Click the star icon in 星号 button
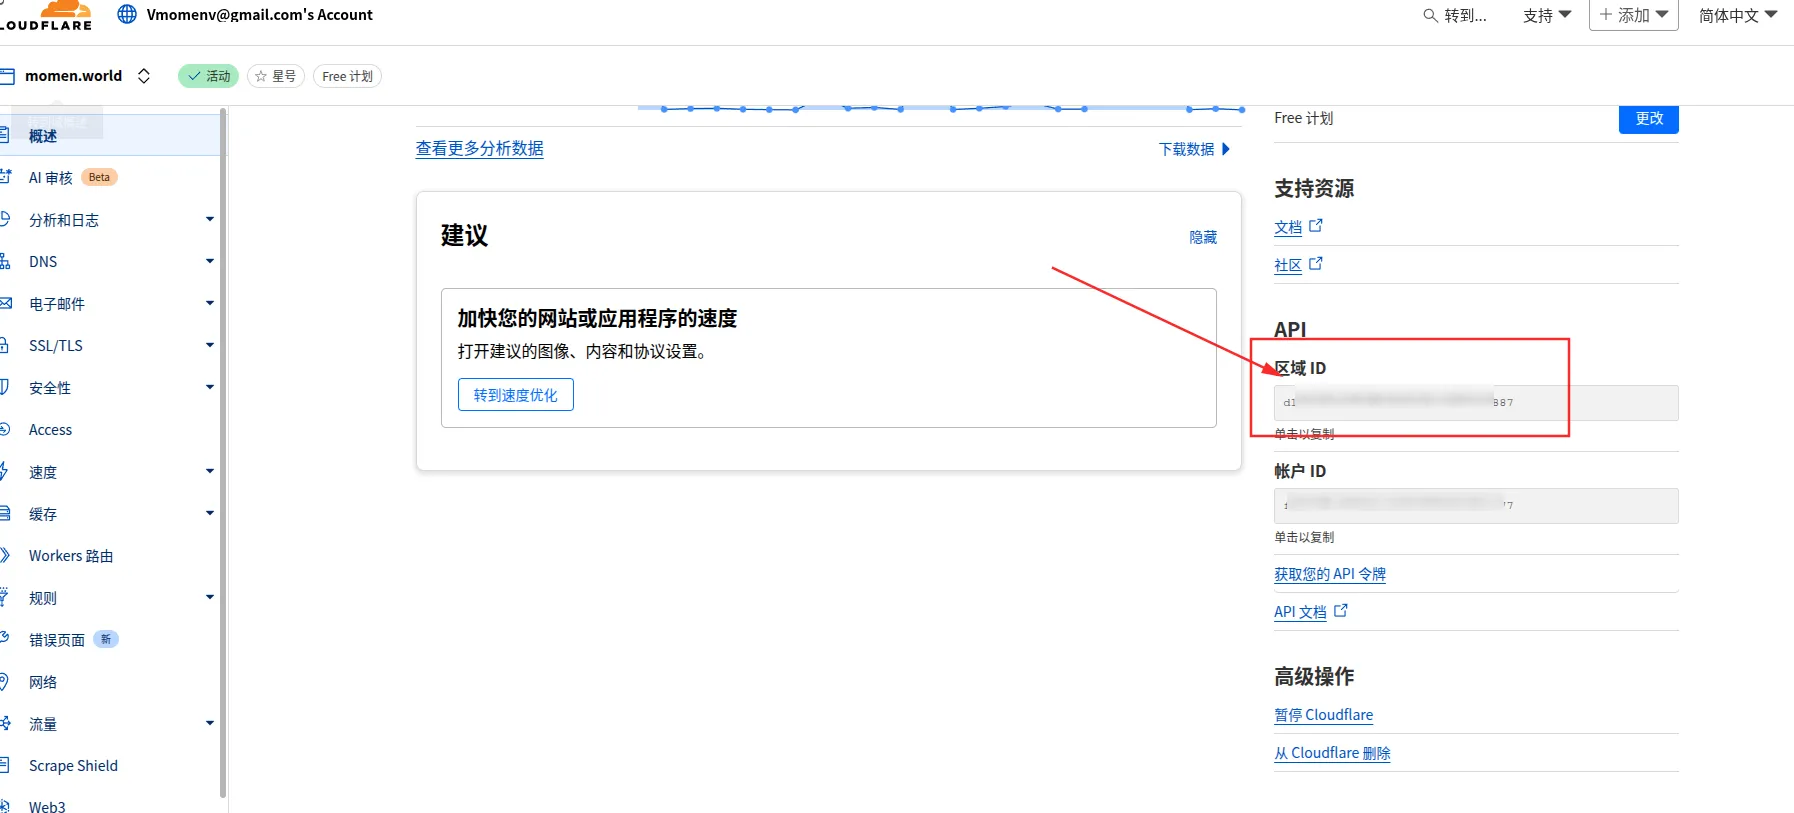 click(261, 76)
